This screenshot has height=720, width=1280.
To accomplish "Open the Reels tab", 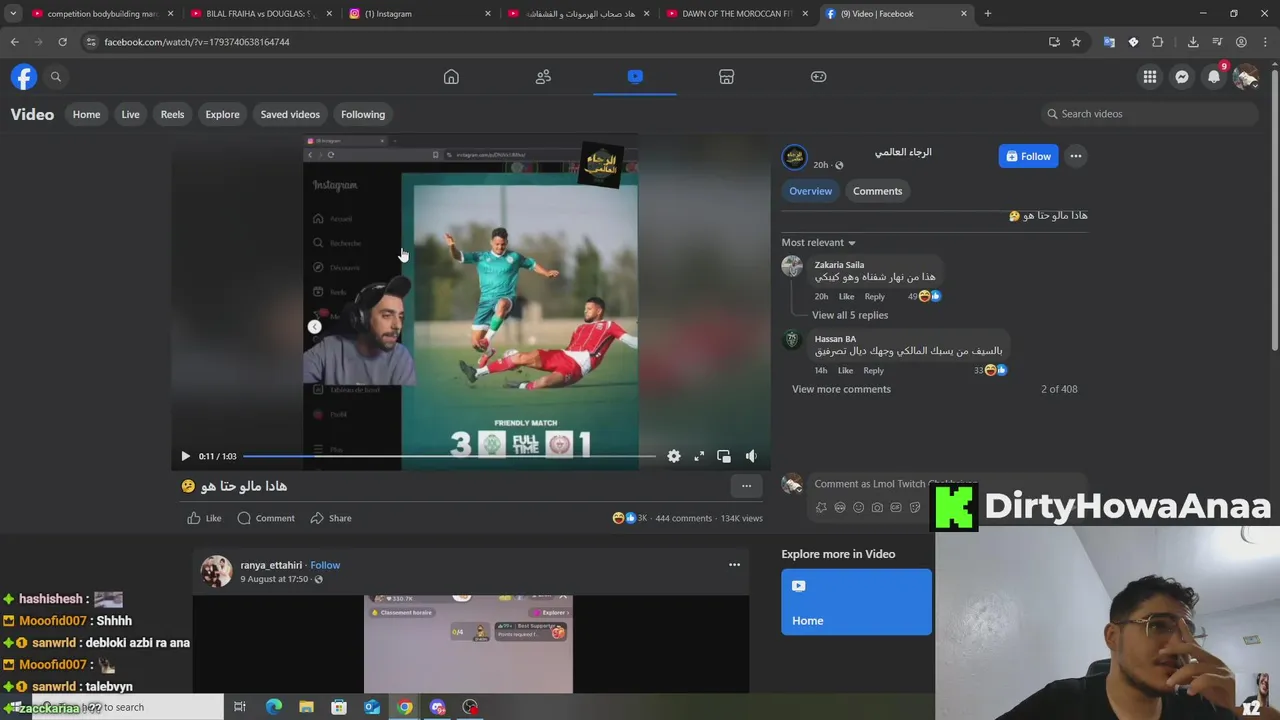I will tap(172, 114).
